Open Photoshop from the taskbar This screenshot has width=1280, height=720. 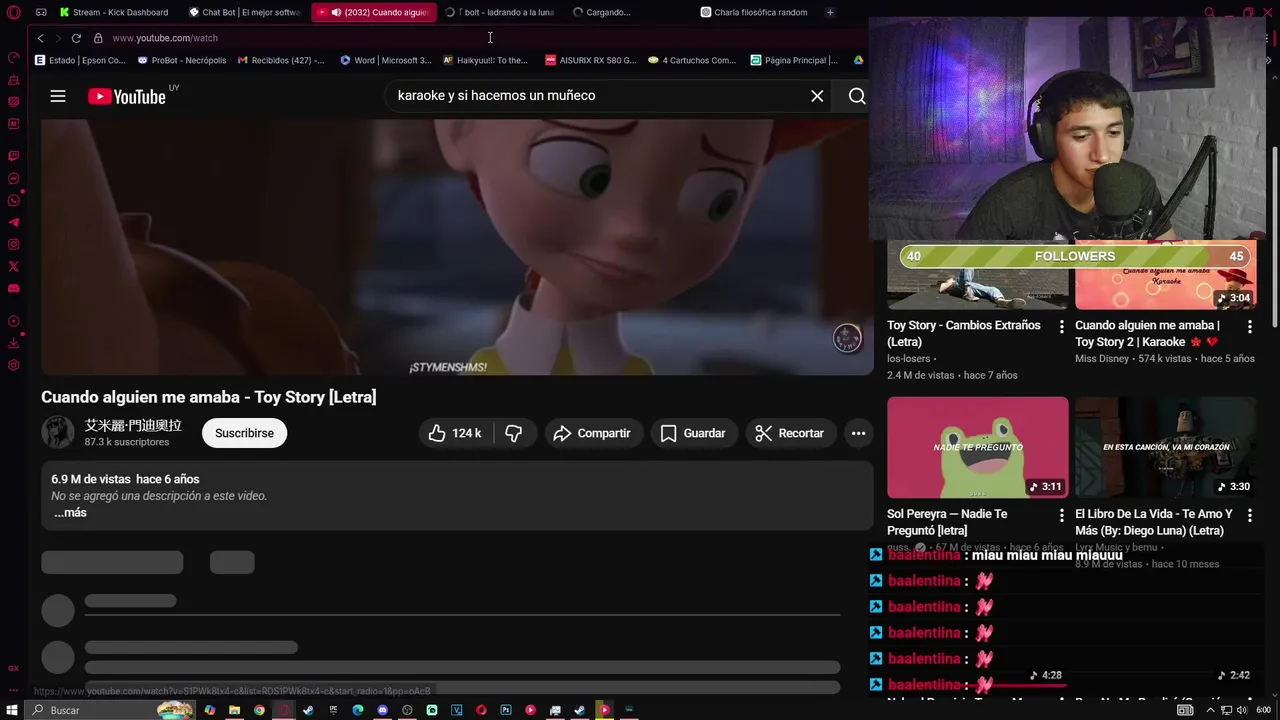coord(506,710)
